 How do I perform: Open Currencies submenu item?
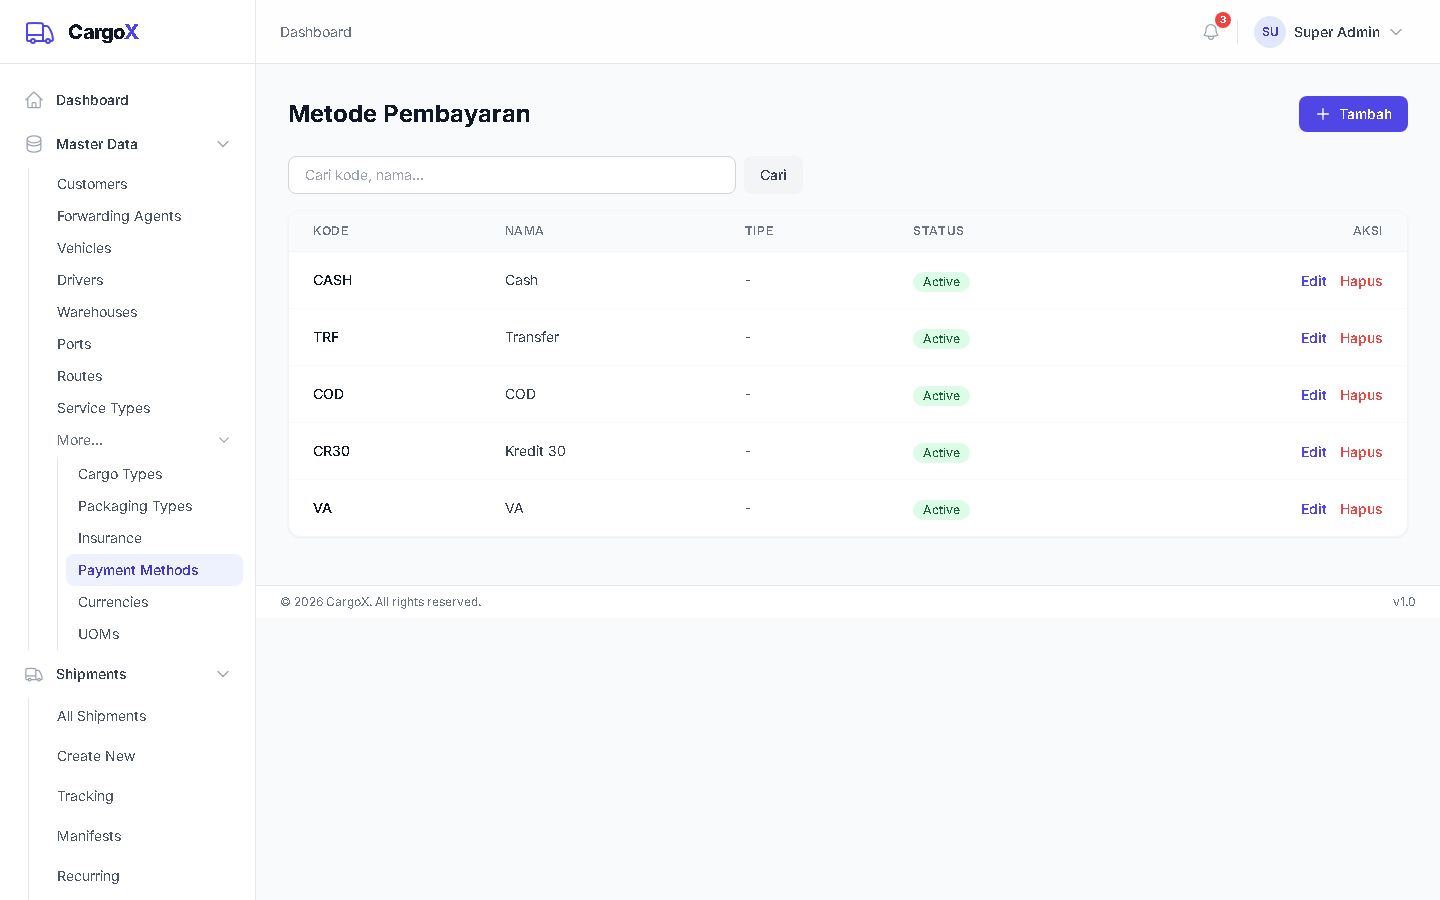tap(113, 602)
